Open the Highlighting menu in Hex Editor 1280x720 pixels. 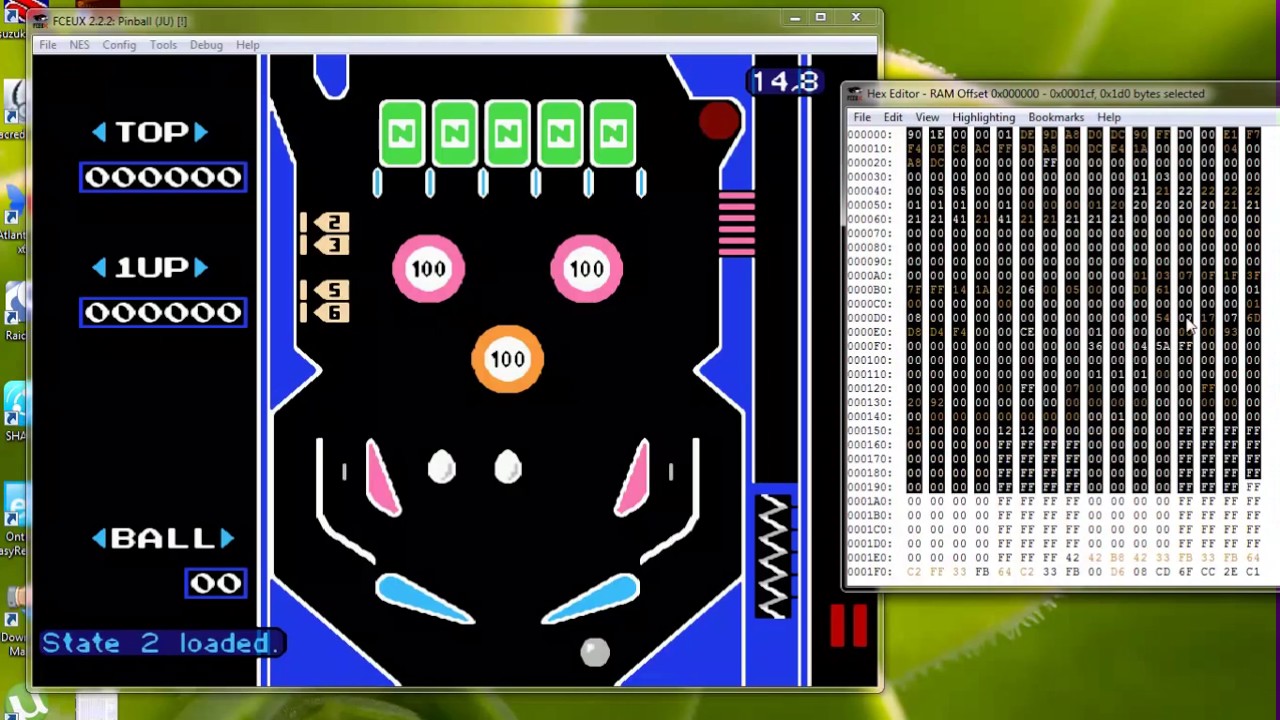tap(983, 117)
